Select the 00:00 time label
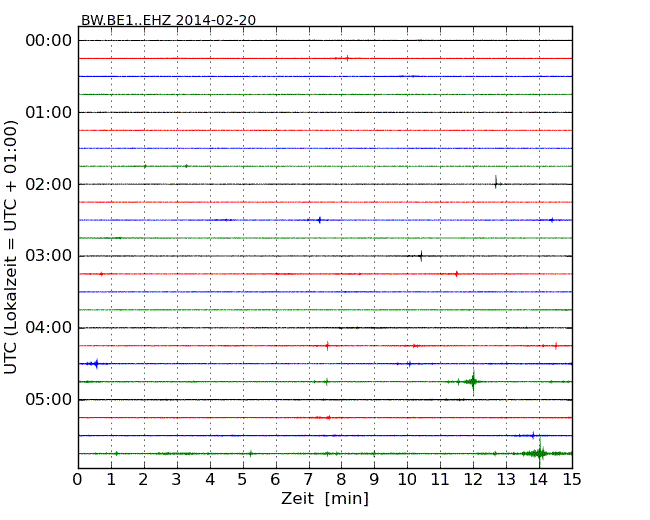 click(x=49, y=41)
